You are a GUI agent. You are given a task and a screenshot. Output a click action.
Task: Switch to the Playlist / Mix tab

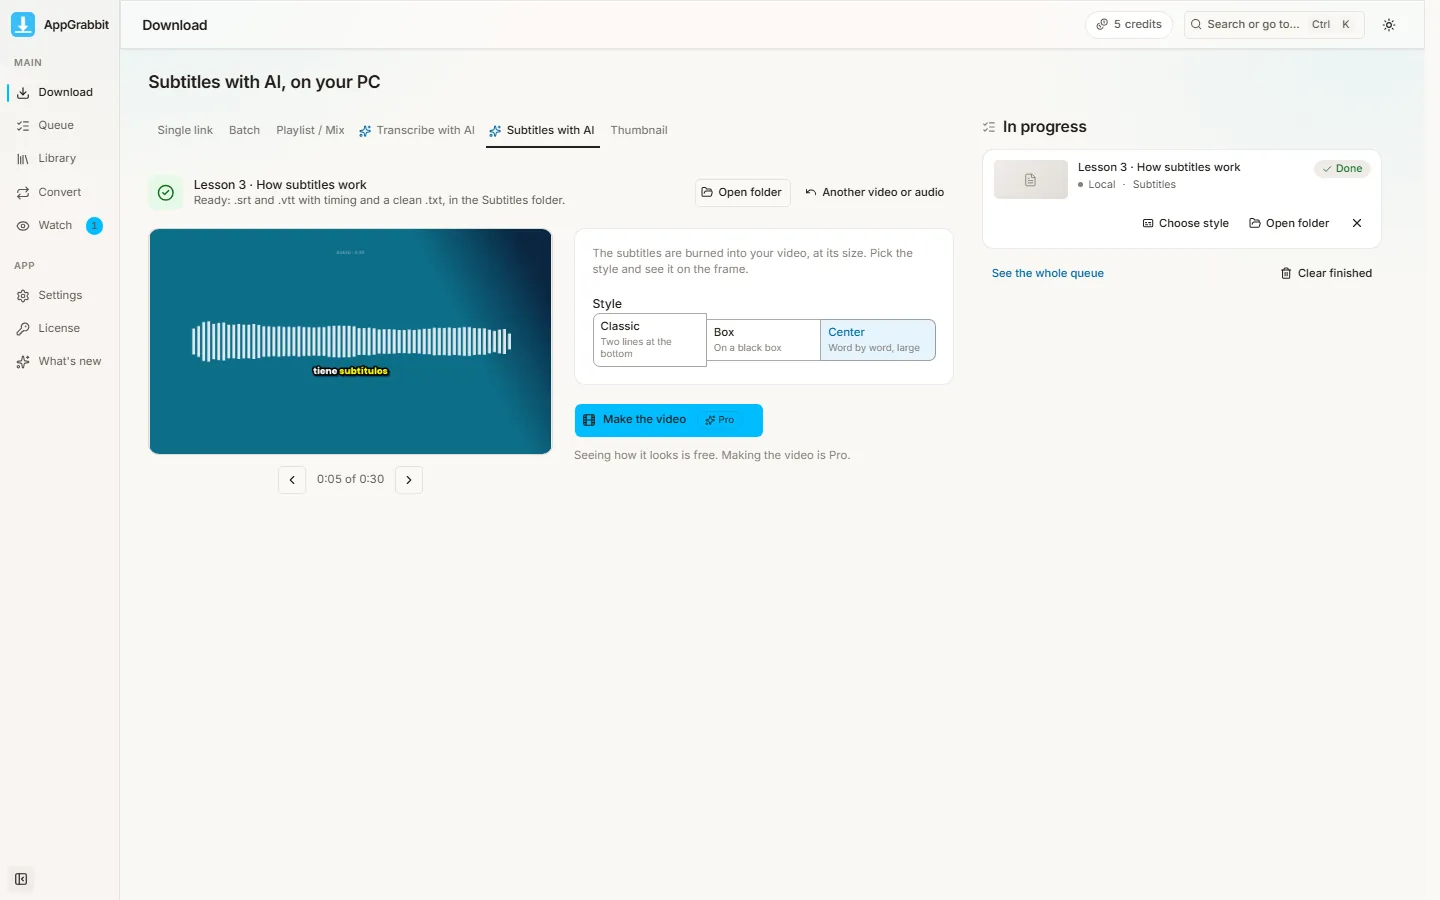tap(310, 130)
